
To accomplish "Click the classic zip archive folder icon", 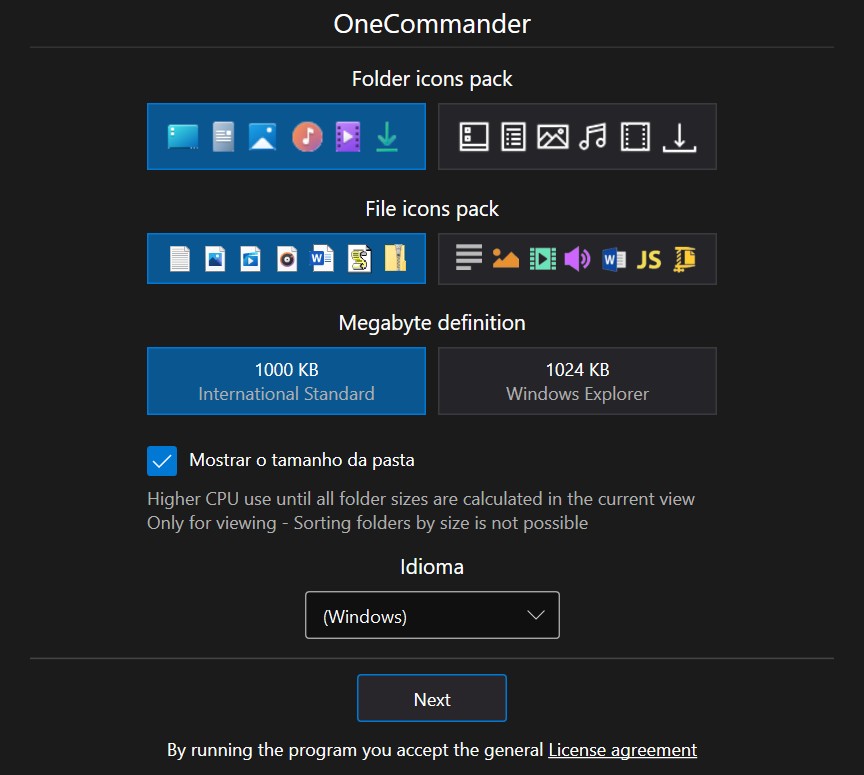I will pos(396,258).
